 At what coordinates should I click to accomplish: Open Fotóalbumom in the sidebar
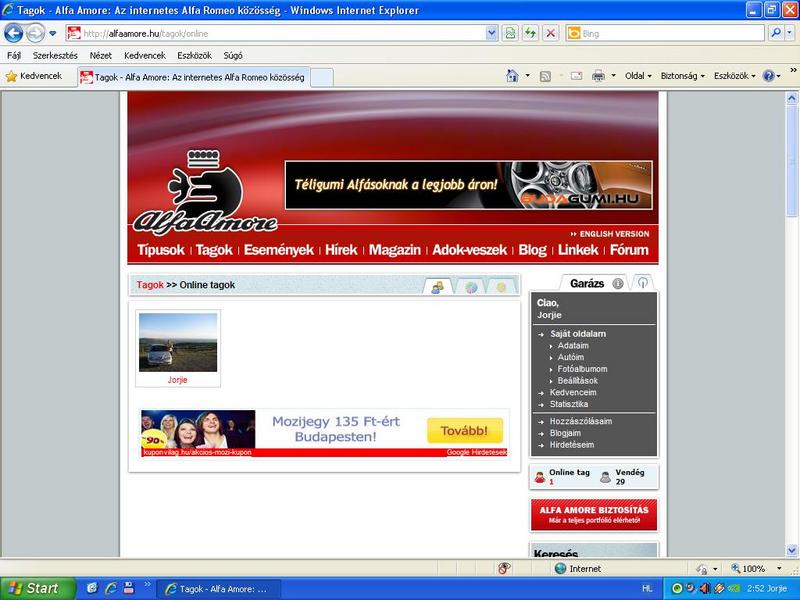[x=582, y=369]
